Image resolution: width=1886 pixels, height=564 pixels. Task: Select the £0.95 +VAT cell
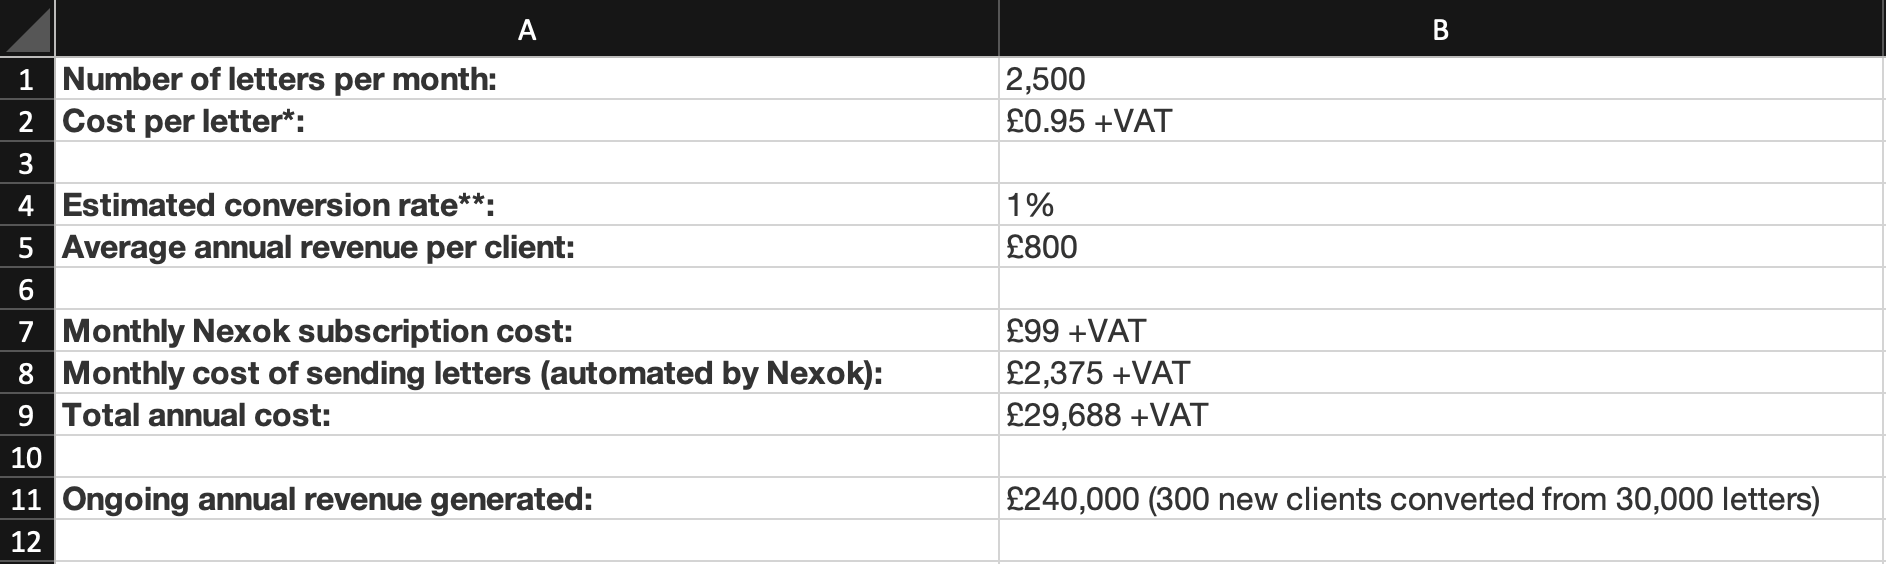[1441, 120]
